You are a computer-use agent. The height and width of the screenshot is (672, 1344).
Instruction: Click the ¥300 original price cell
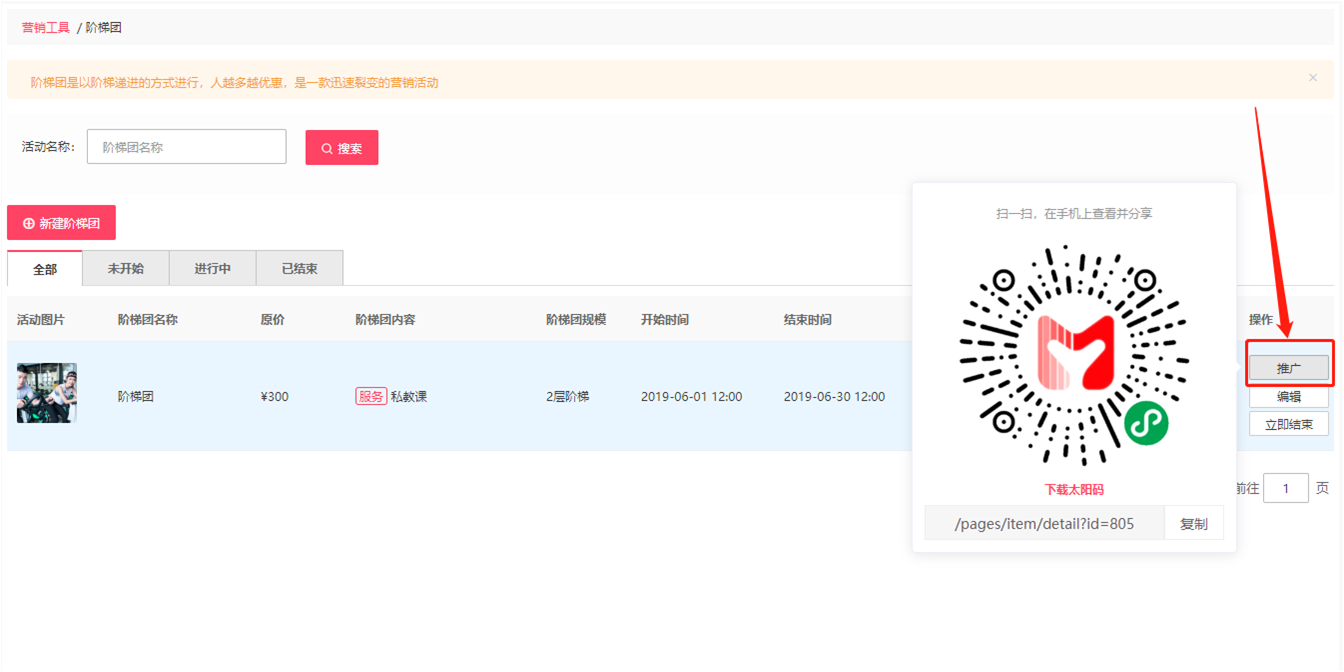pyautogui.click(x=274, y=396)
